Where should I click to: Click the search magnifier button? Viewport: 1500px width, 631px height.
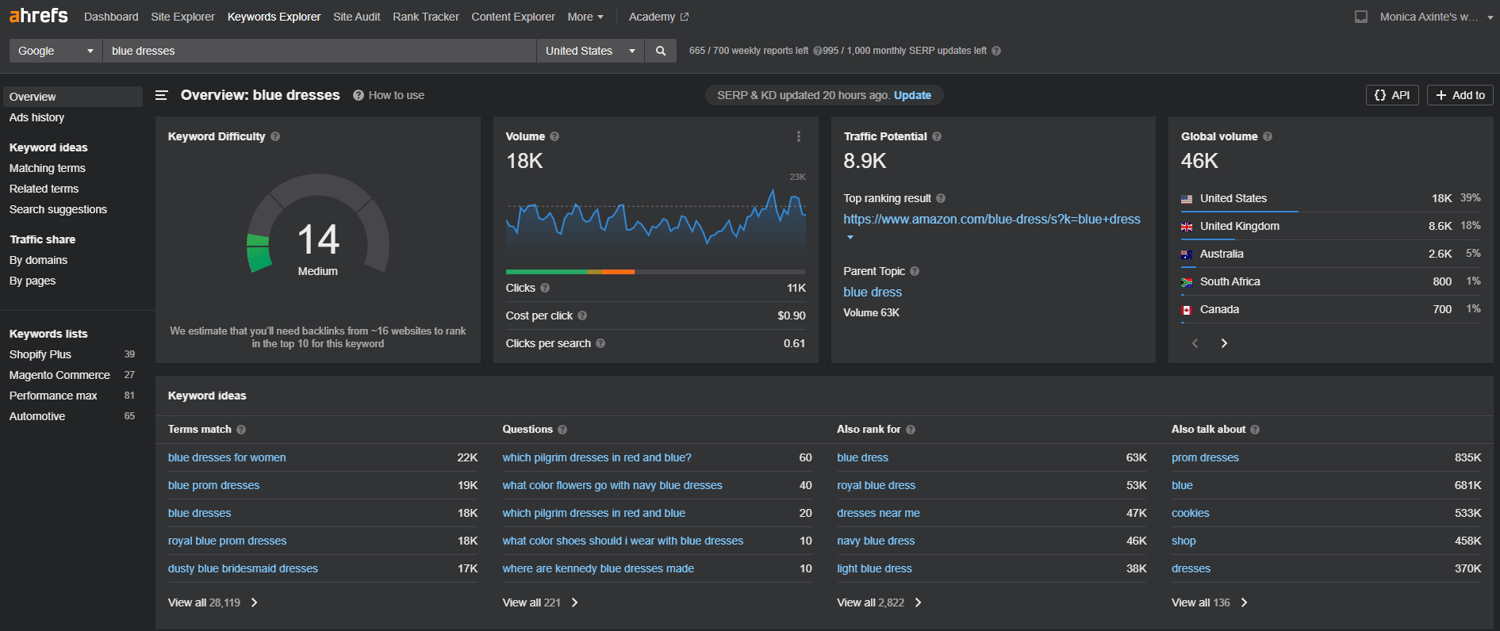[x=661, y=51]
